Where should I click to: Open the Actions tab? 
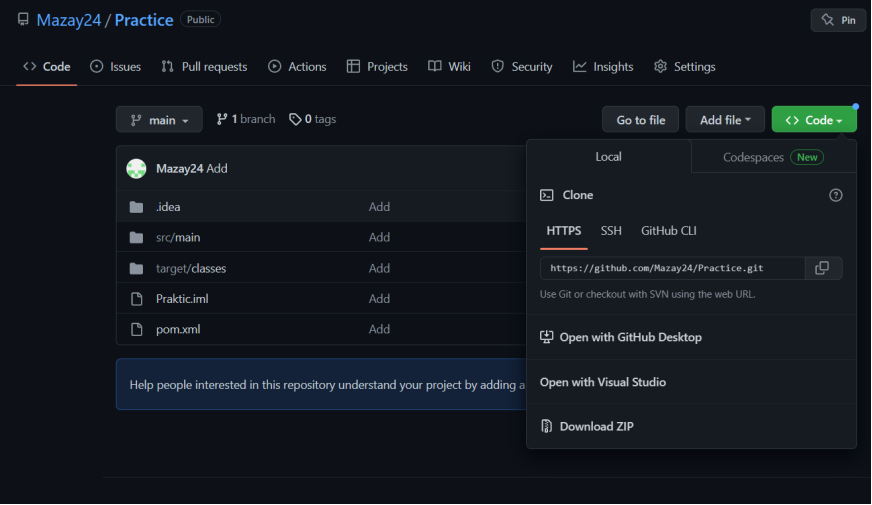coord(297,67)
